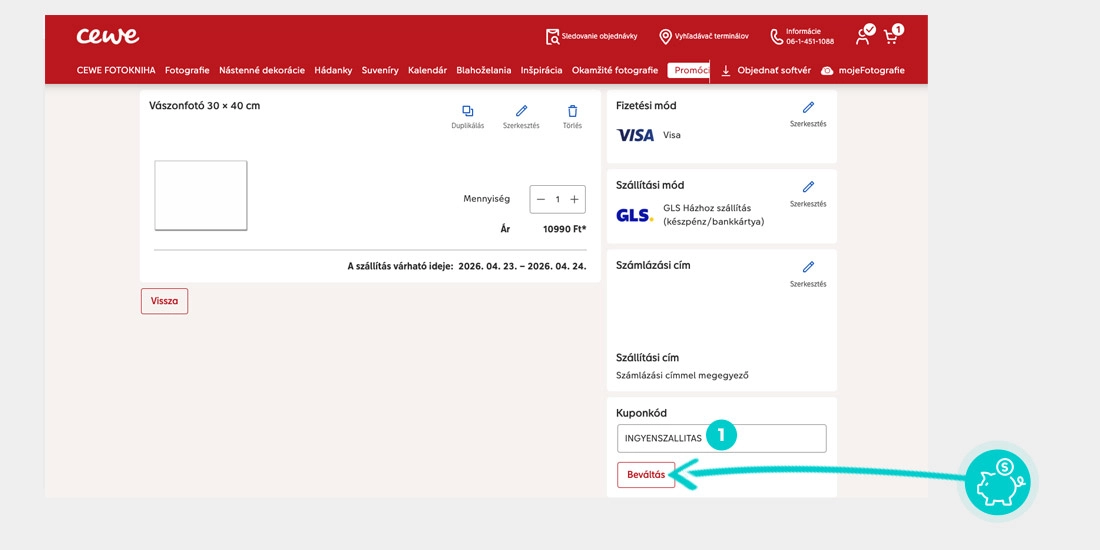Increase quantity with plus button
Image resolution: width=1100 pixels, height=550 pixels.
(x=575, y=199)
